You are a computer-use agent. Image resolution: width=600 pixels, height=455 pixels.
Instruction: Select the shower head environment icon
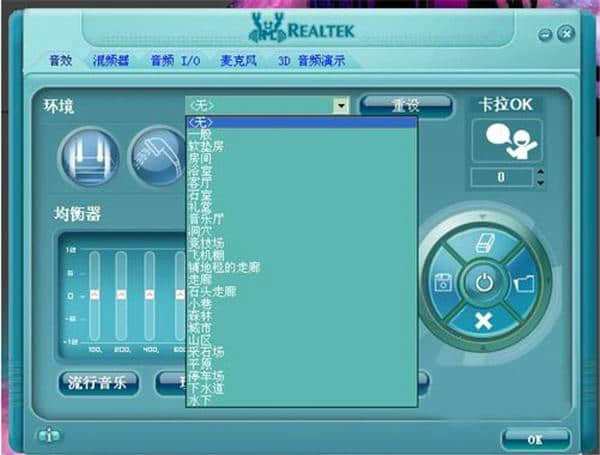point(155,155)
